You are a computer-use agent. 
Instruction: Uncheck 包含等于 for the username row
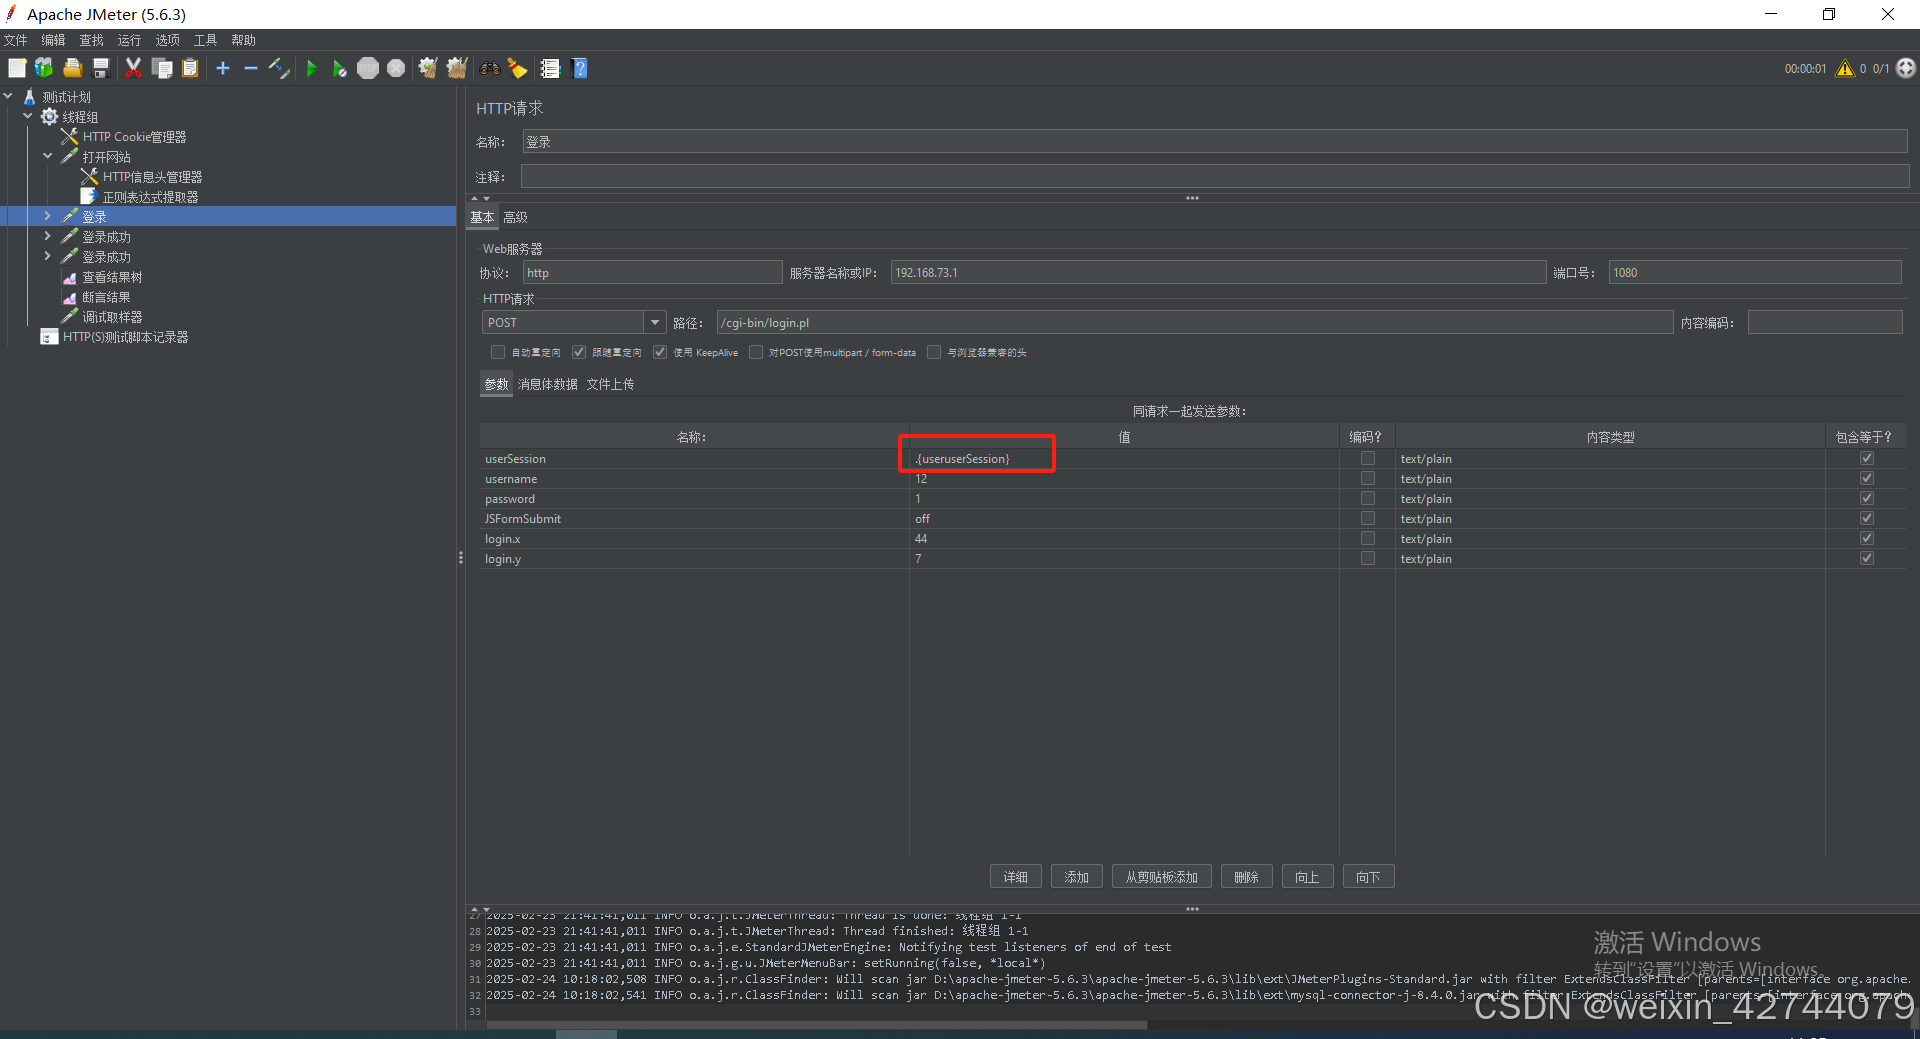[x=1866, y=478]
